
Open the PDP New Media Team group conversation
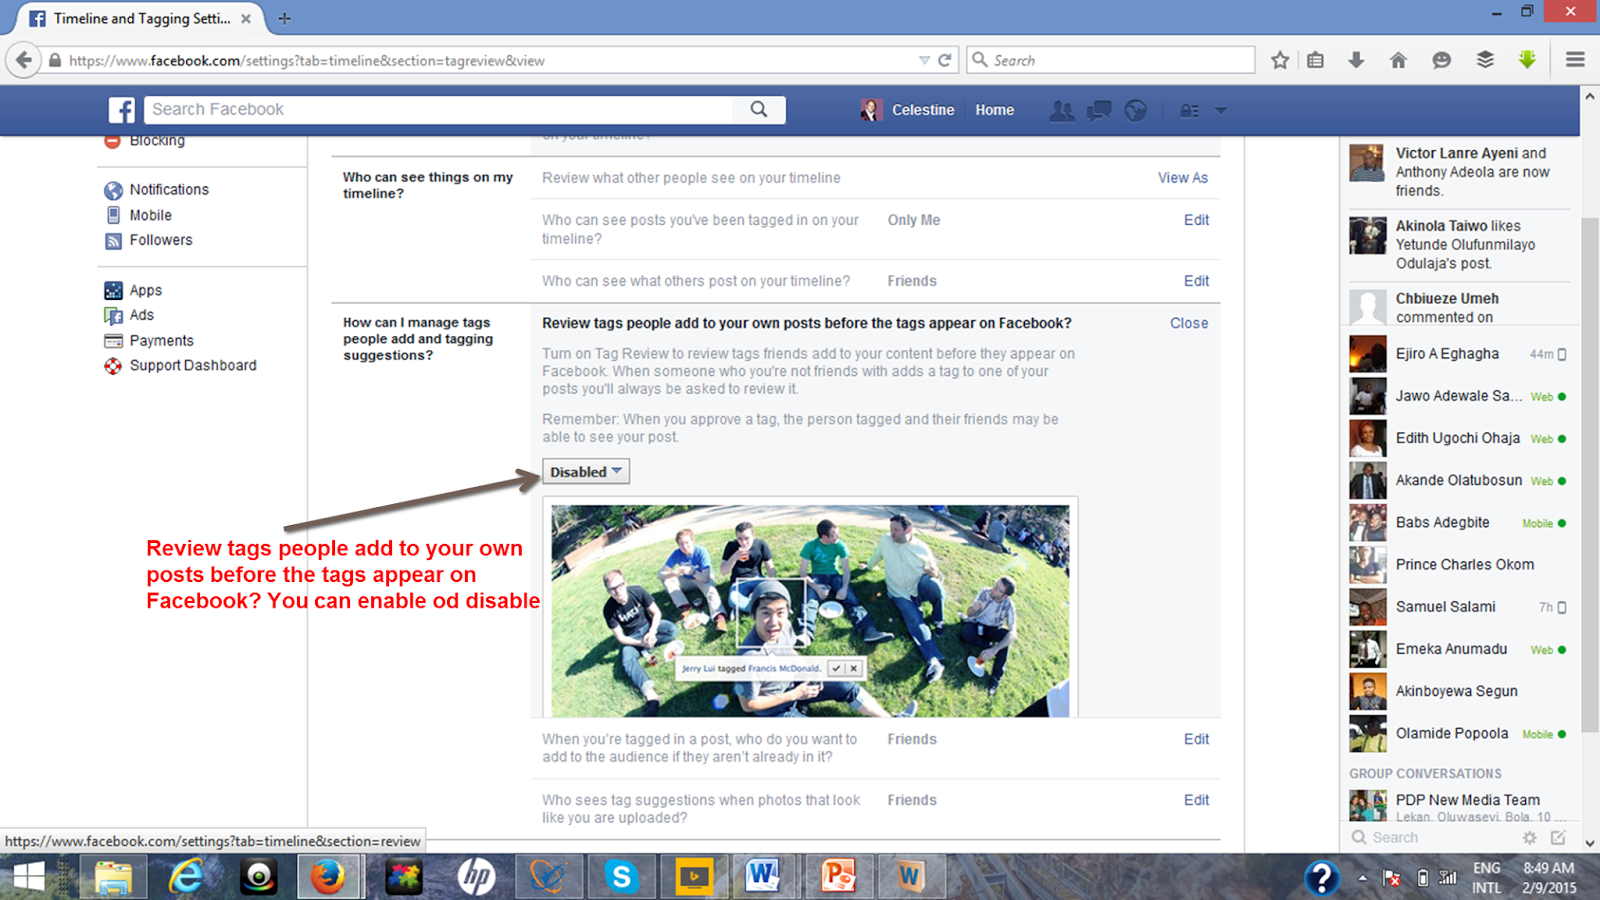[1458, 805]
